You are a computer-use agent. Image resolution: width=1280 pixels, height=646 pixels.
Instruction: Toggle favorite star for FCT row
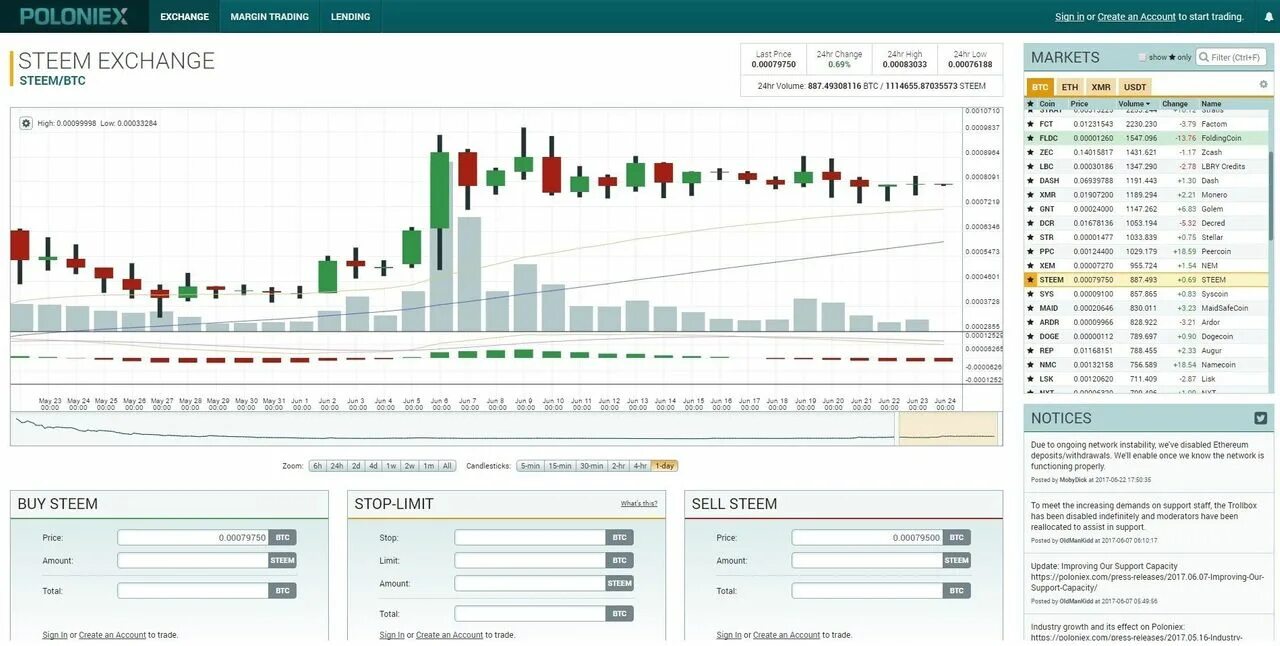1031,124
